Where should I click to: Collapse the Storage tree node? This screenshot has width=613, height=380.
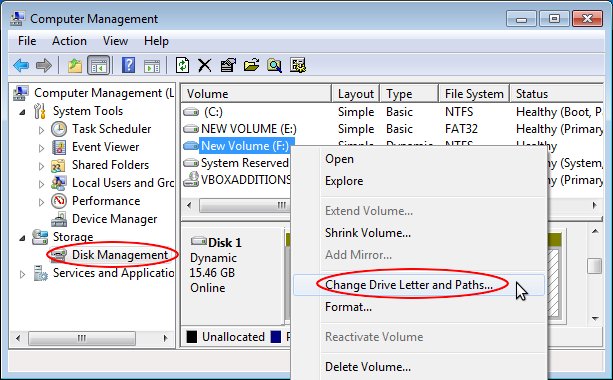23,238
